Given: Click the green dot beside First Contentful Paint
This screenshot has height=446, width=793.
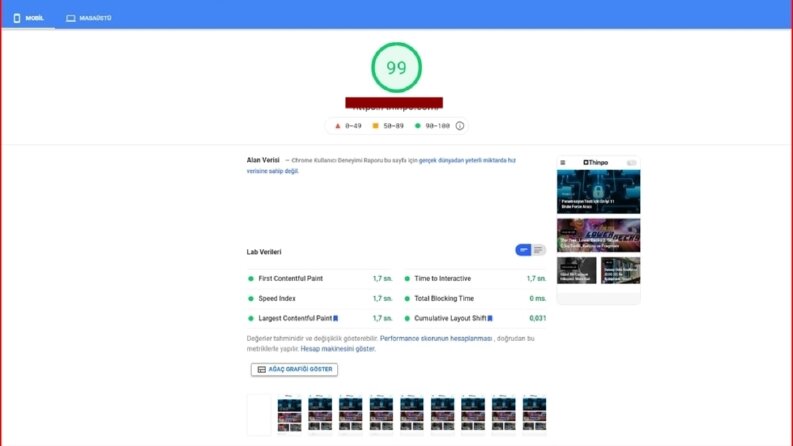Looking at the screenshot, I should 251,279.
